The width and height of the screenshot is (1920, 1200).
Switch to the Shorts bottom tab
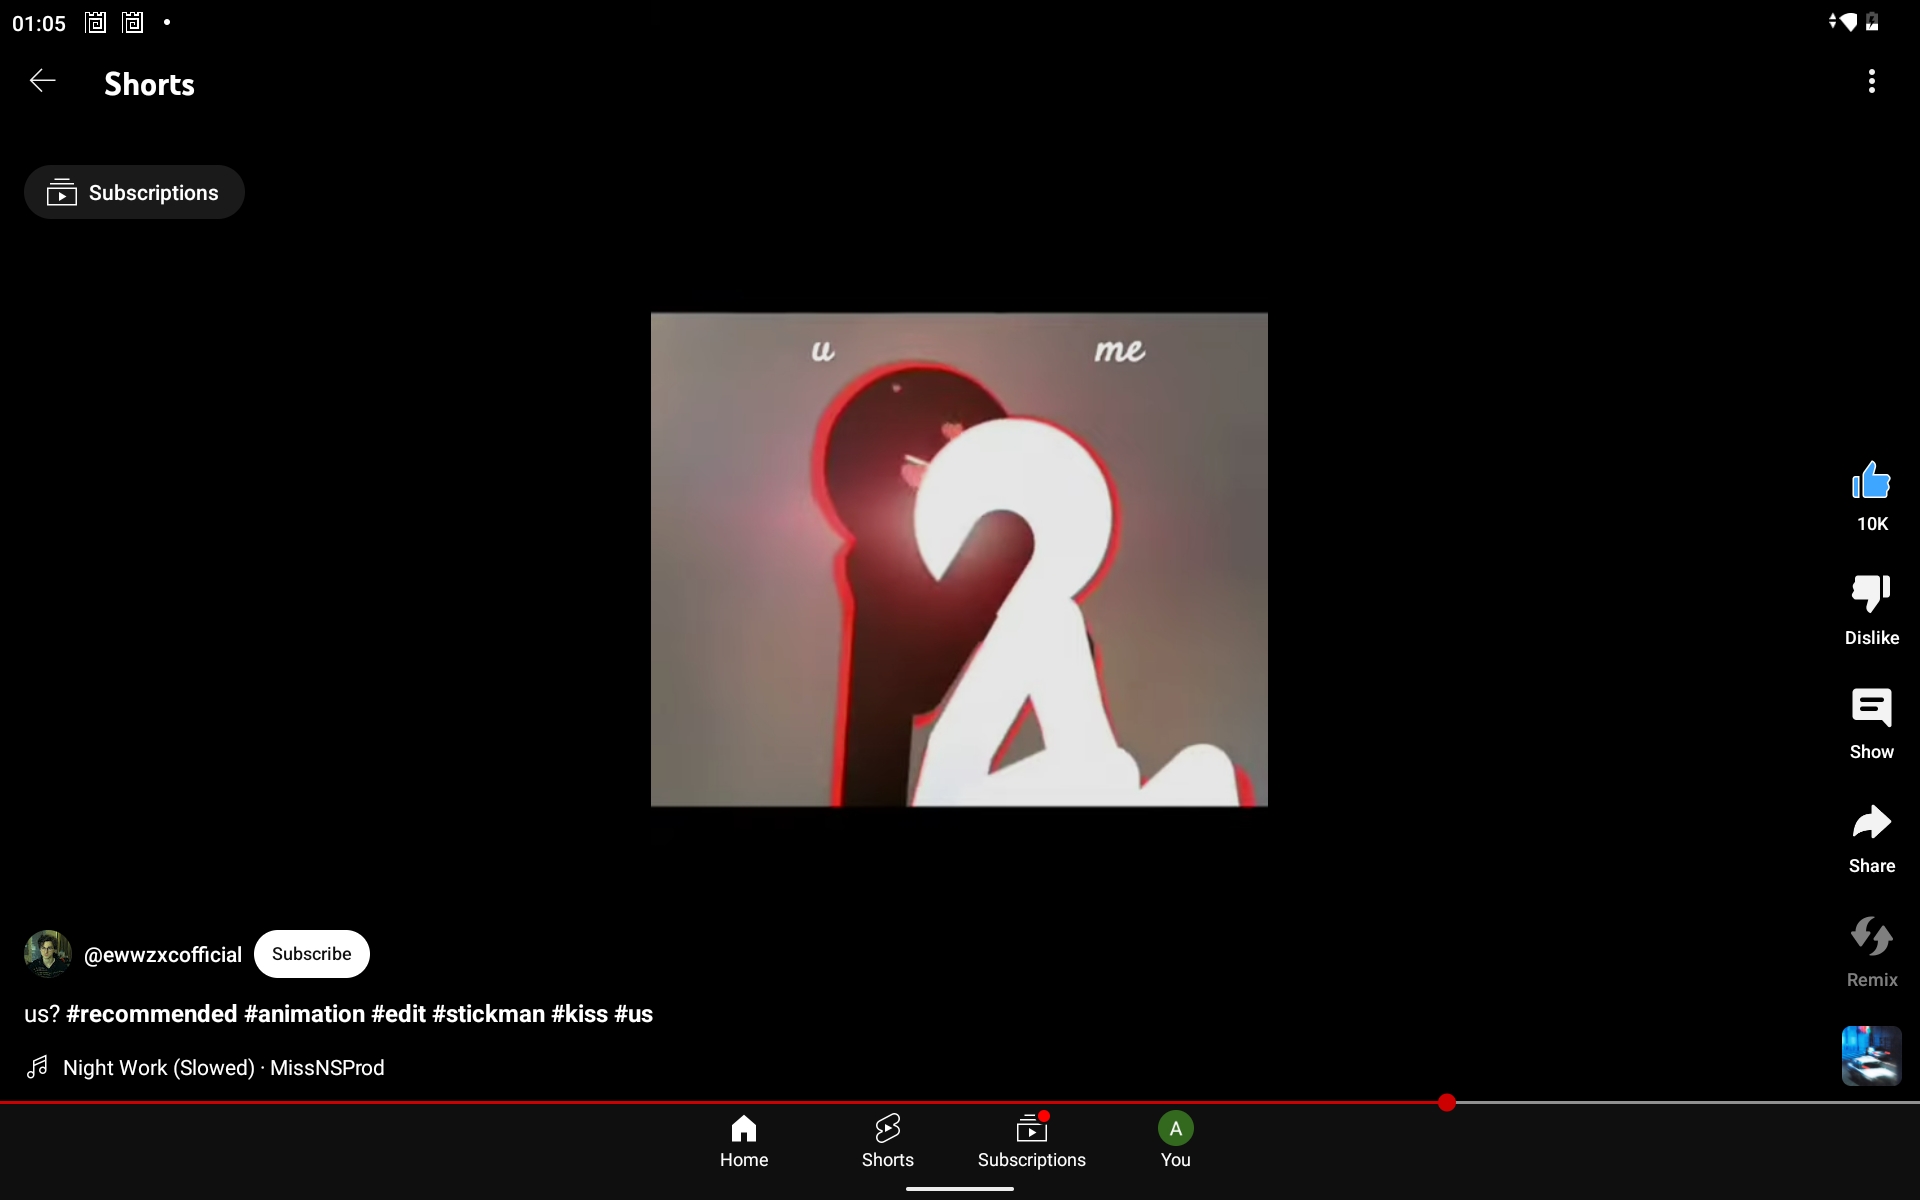888,1141
